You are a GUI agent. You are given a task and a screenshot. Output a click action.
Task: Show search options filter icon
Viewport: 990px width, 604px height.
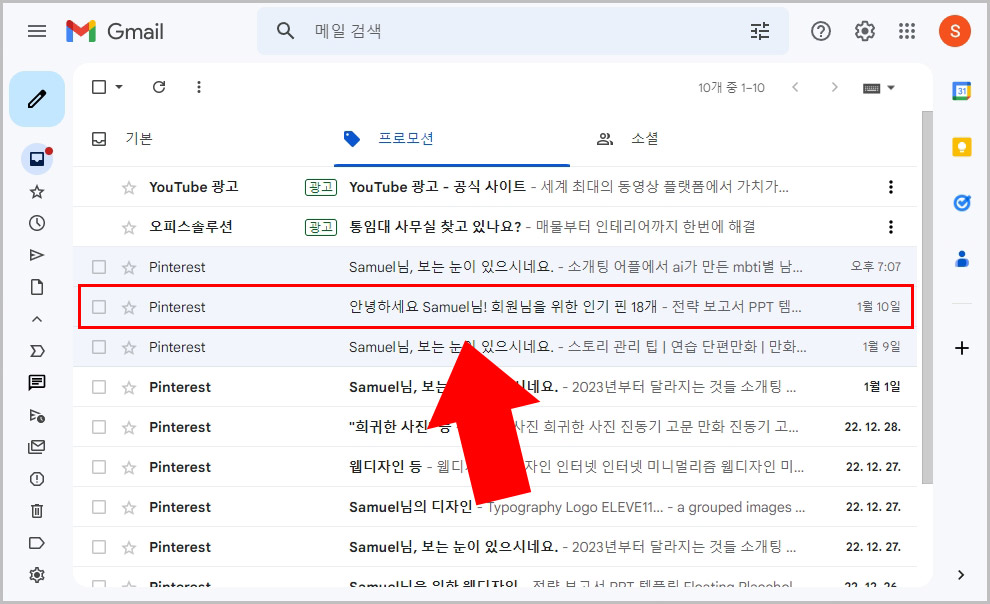tap(760, 31)
